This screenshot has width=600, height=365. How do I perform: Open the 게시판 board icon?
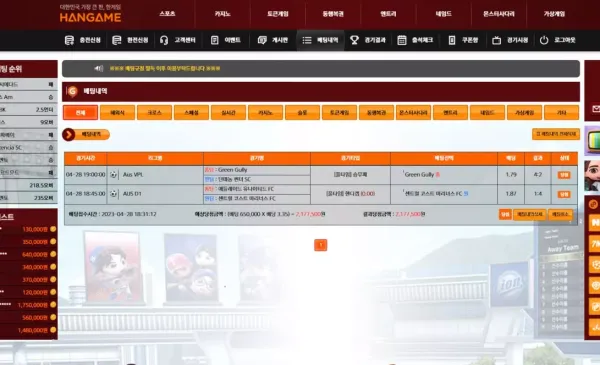262,40
